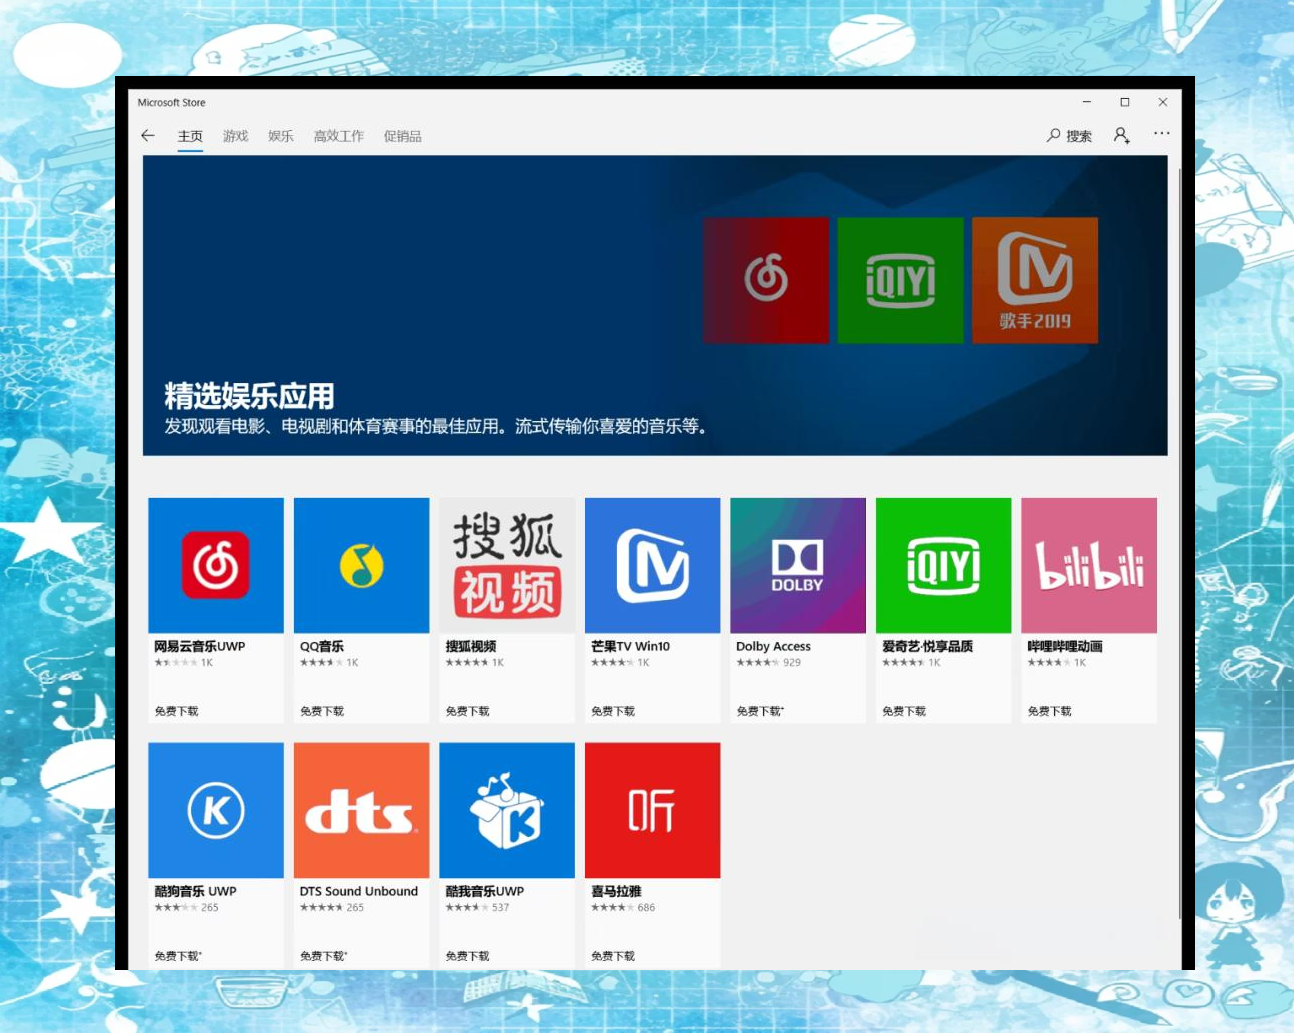Open the 精选娱乐应用 banner heading

(x=249, y=396)
